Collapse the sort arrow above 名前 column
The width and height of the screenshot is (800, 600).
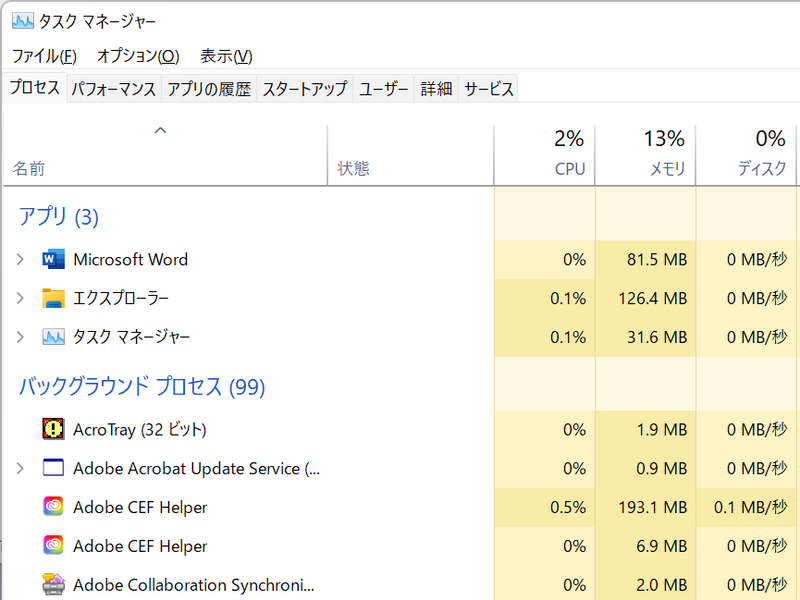tap(160, 130)
